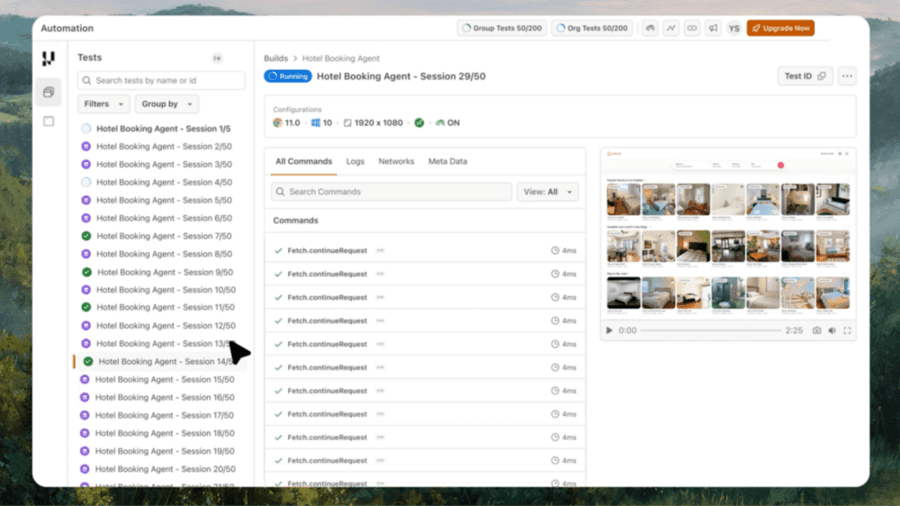Open the YS user avatar menu
Screen dimensions: 900x506
[734, 28]
